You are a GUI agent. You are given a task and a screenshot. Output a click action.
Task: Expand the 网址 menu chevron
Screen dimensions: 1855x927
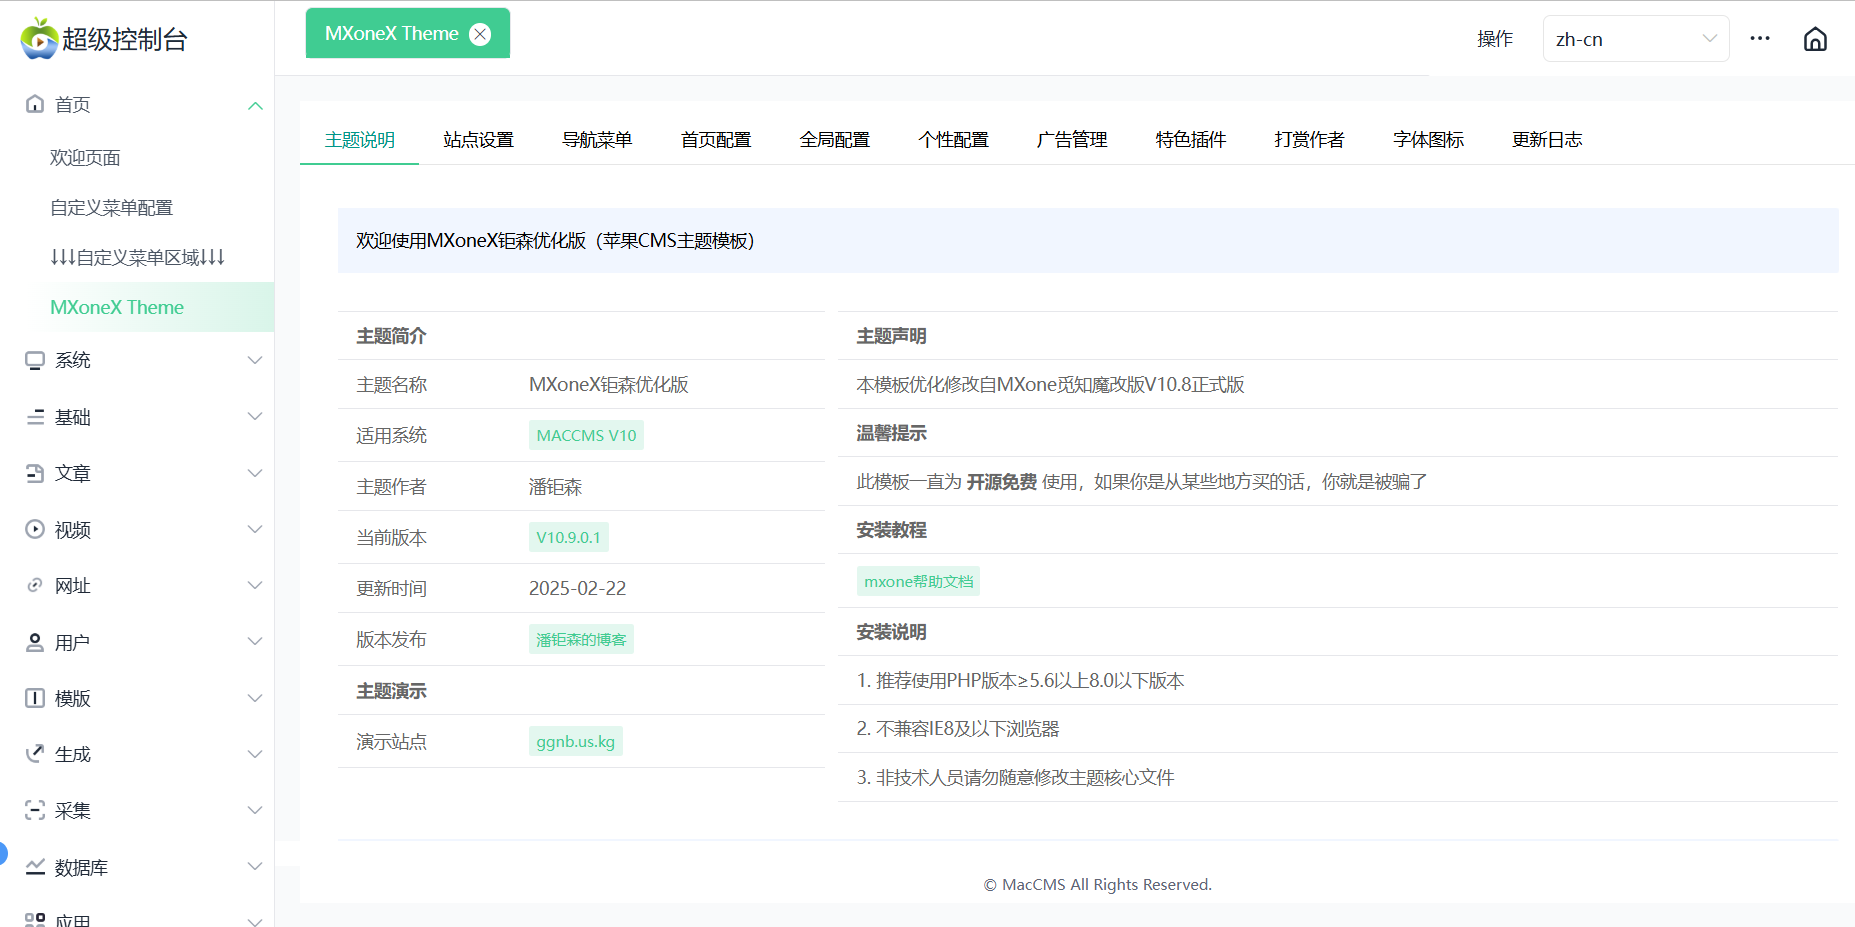pos(255,585)
